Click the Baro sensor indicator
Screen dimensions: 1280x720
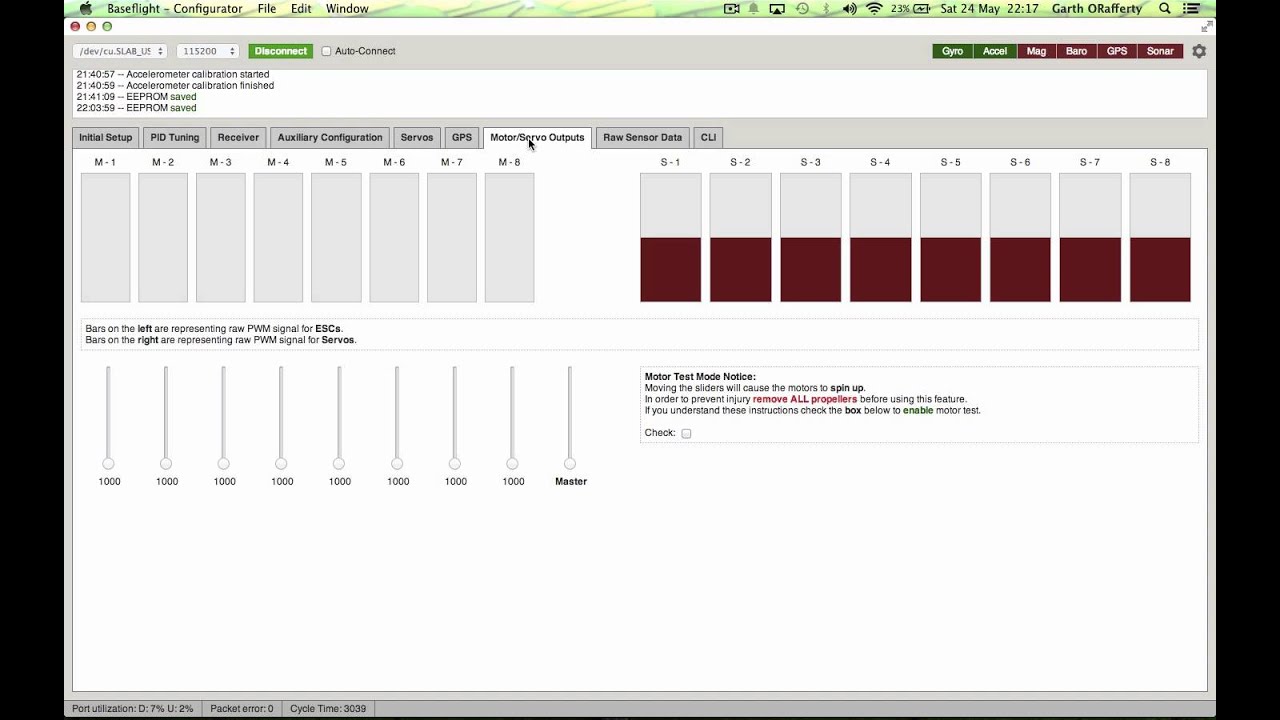point(1077,51)
